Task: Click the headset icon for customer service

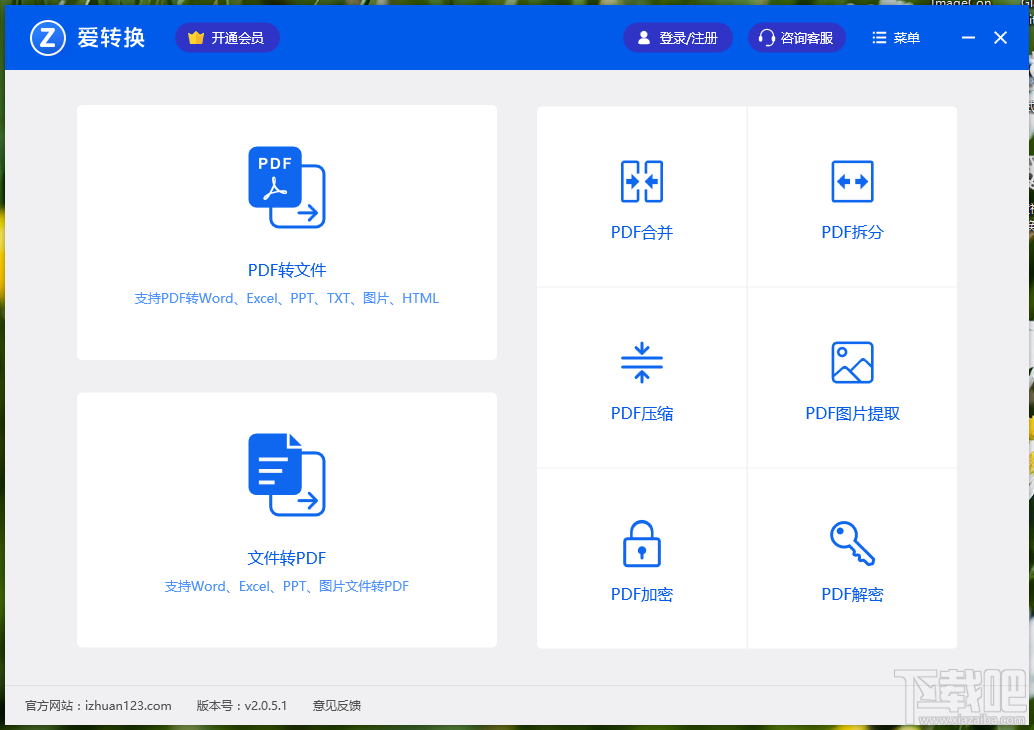Action: coord(767,37)
